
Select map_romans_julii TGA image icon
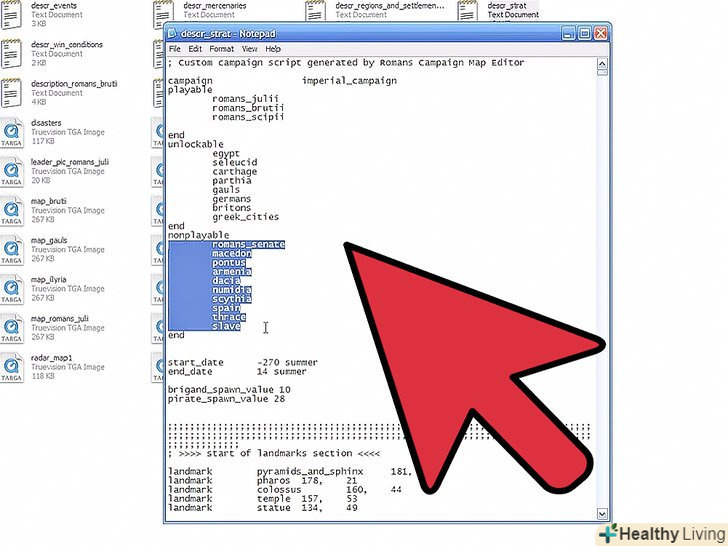[x=12, y=329]
